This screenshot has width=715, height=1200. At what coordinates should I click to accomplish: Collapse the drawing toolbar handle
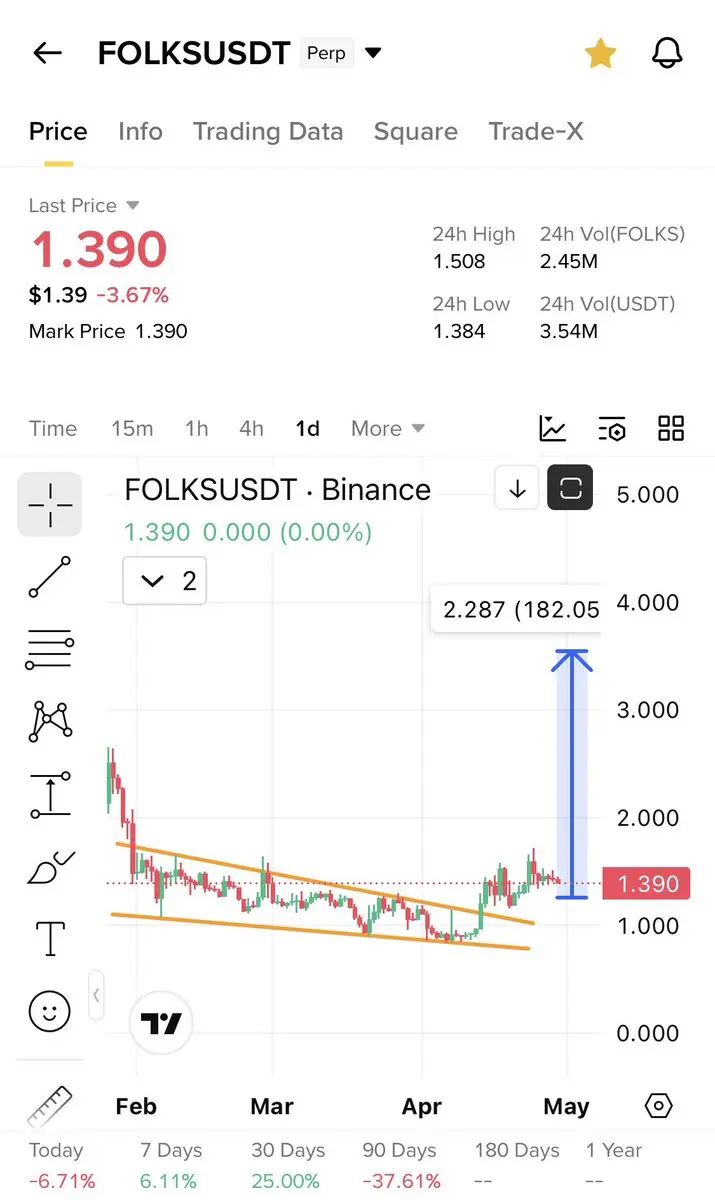(96, 994)
